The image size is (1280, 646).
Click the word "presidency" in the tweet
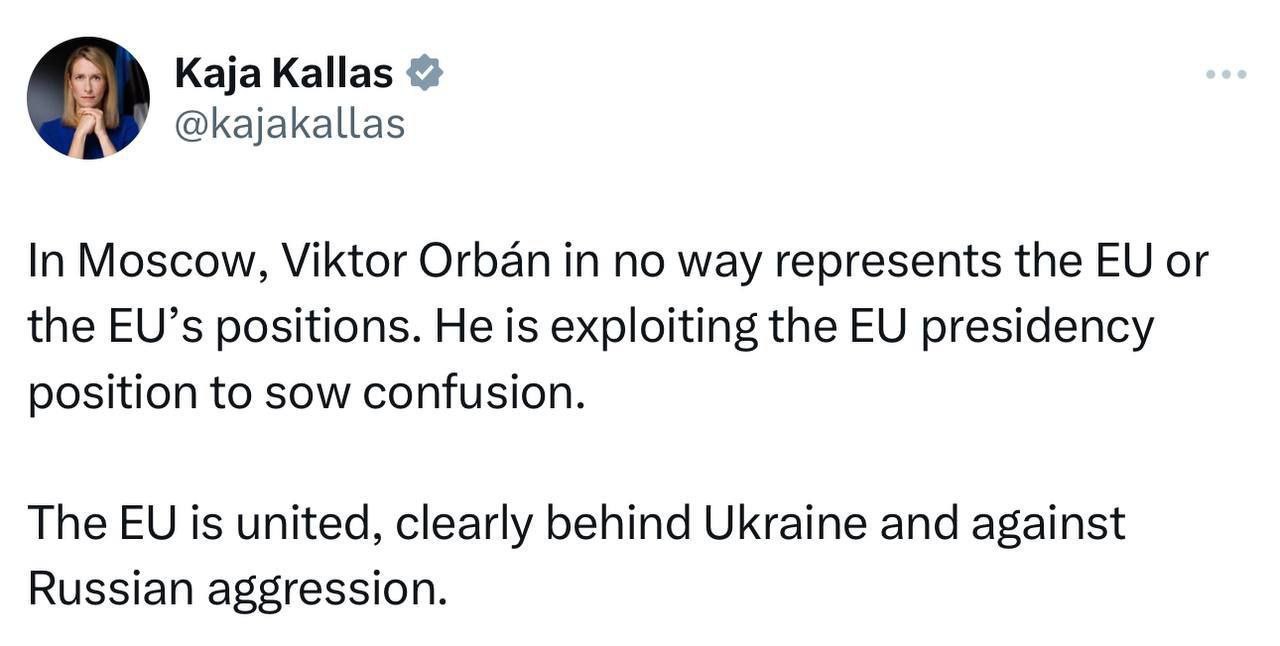[1037, 328]
